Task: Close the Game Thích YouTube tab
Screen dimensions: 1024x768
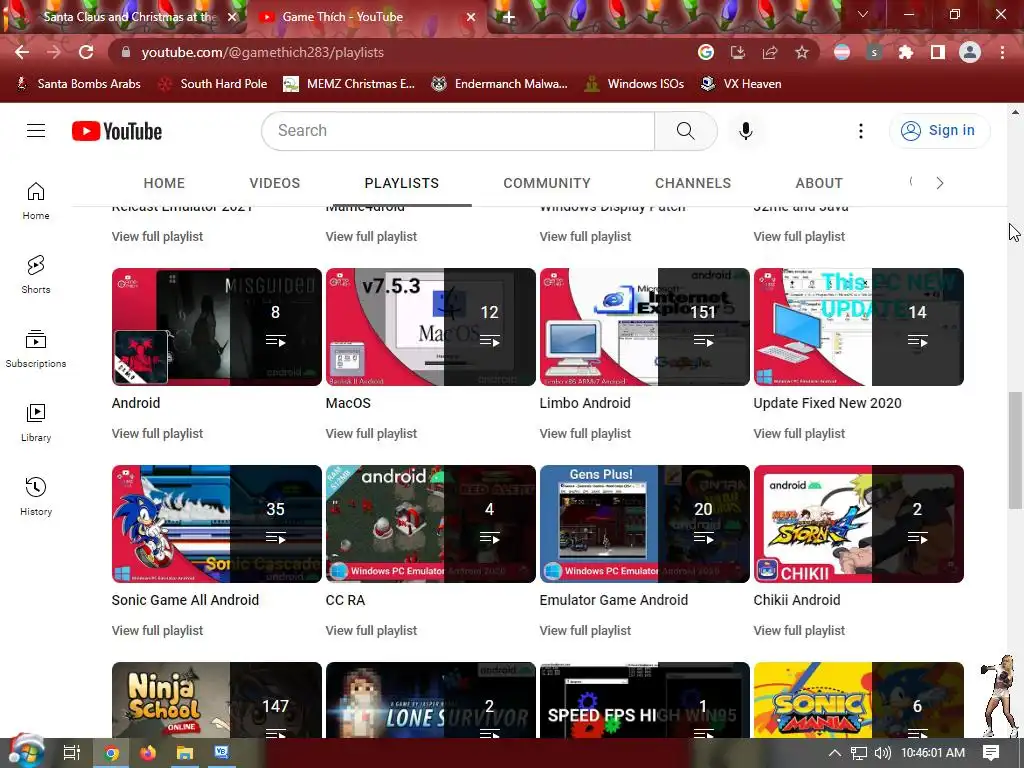Action: (471, 18)
